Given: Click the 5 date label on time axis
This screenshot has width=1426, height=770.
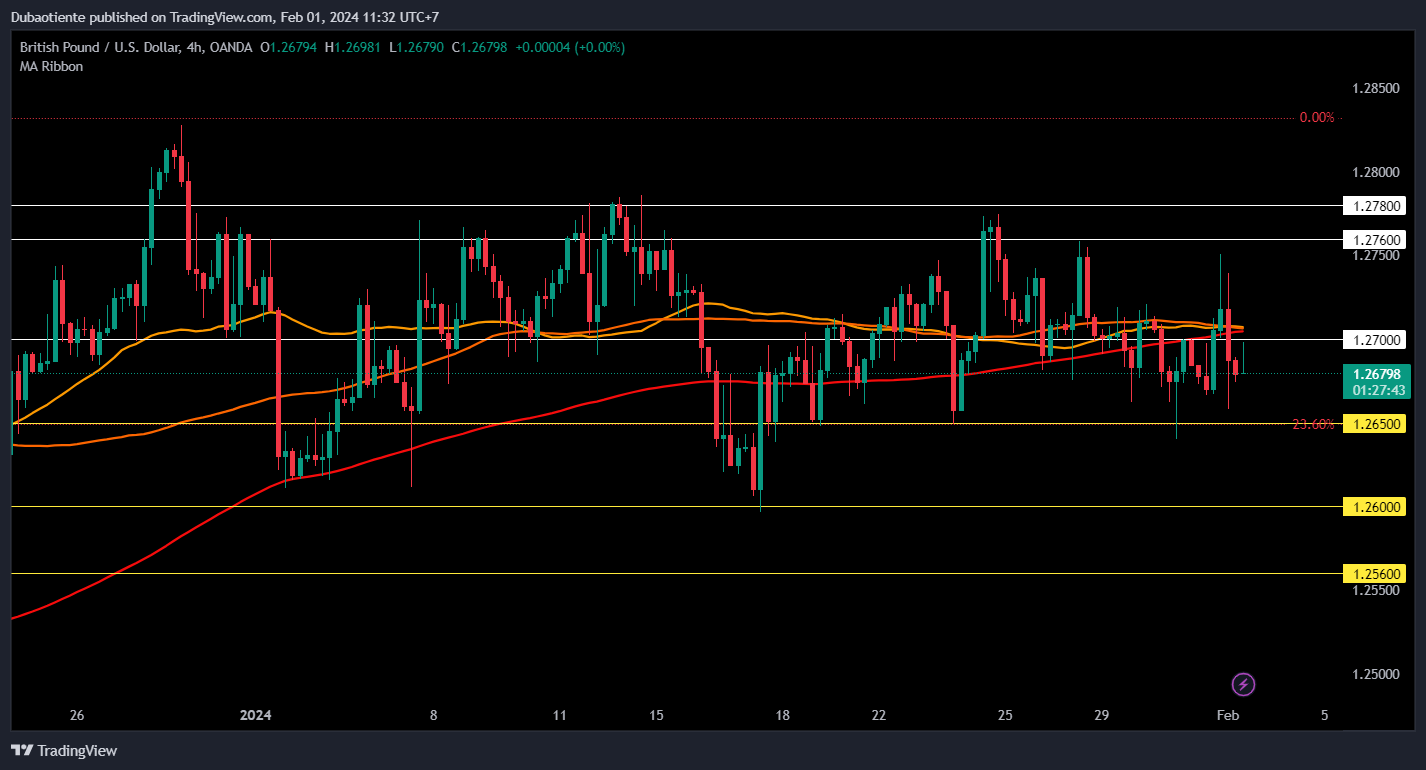Looking at the screenshot, I should (1324, 715).
